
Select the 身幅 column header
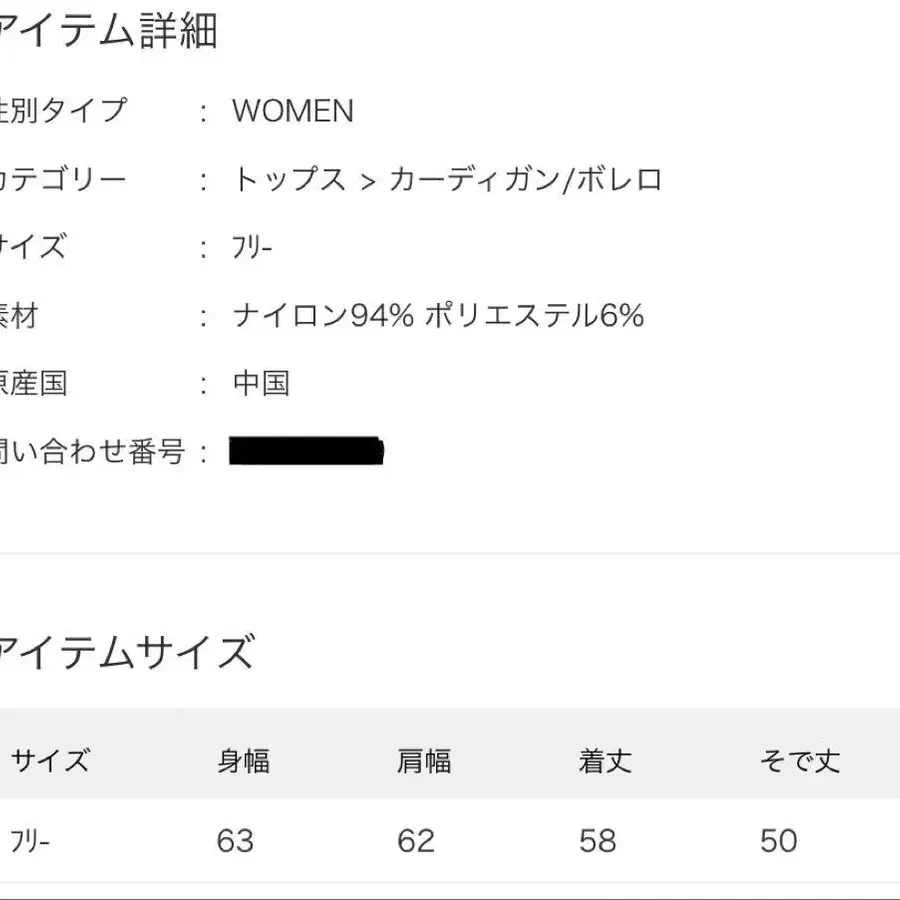pyautogui.click(x=244, y=761)
